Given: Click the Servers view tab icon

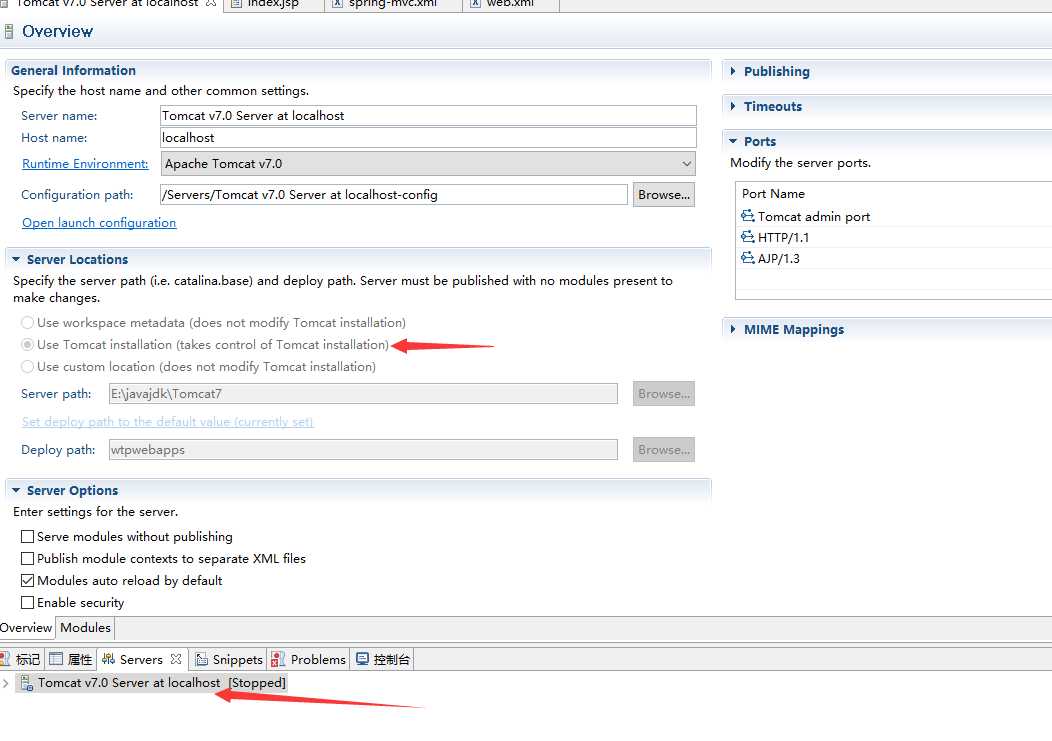Looking at the screenshot, I should (108, 659).
